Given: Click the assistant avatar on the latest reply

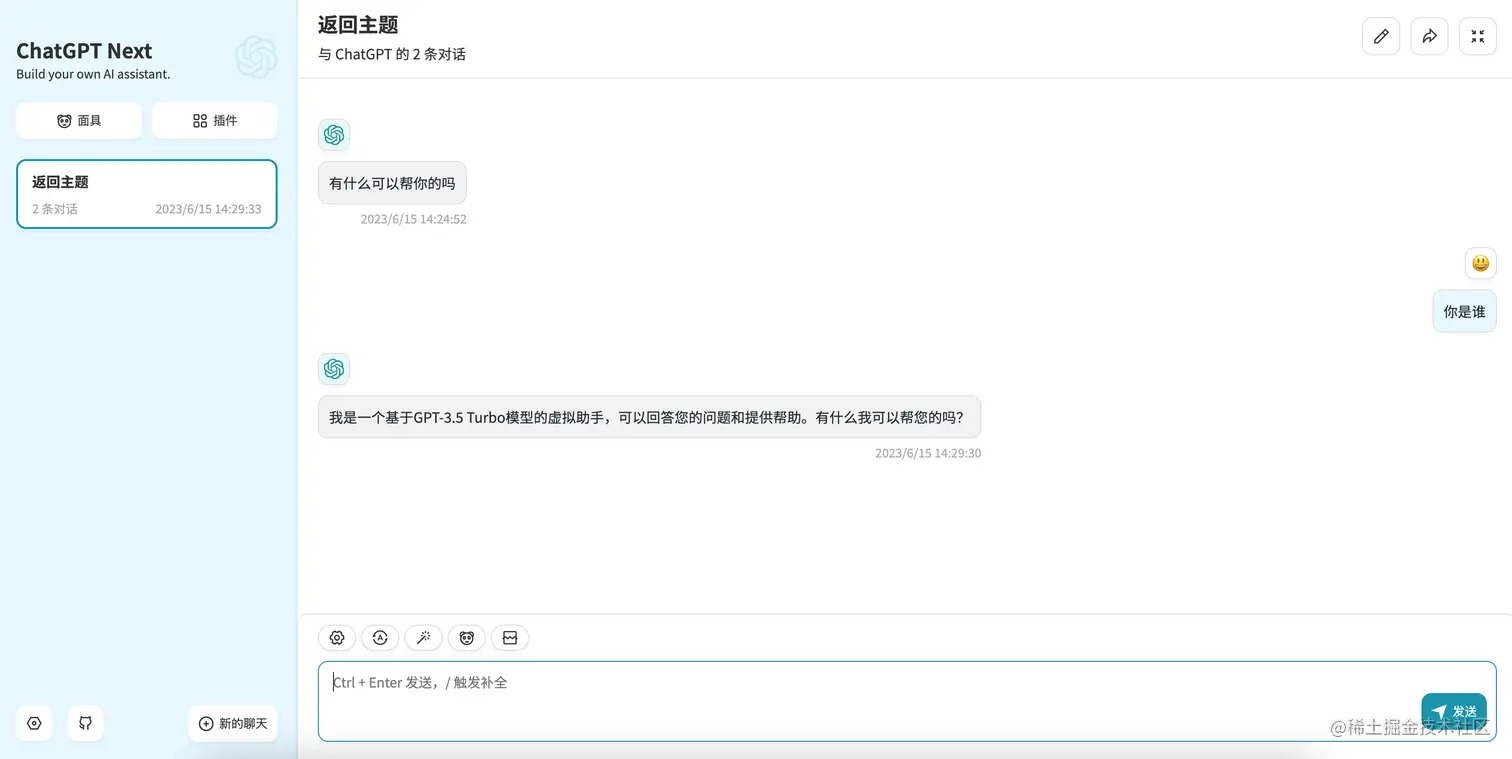Looking at the screenshot, I should click(334, 368).
